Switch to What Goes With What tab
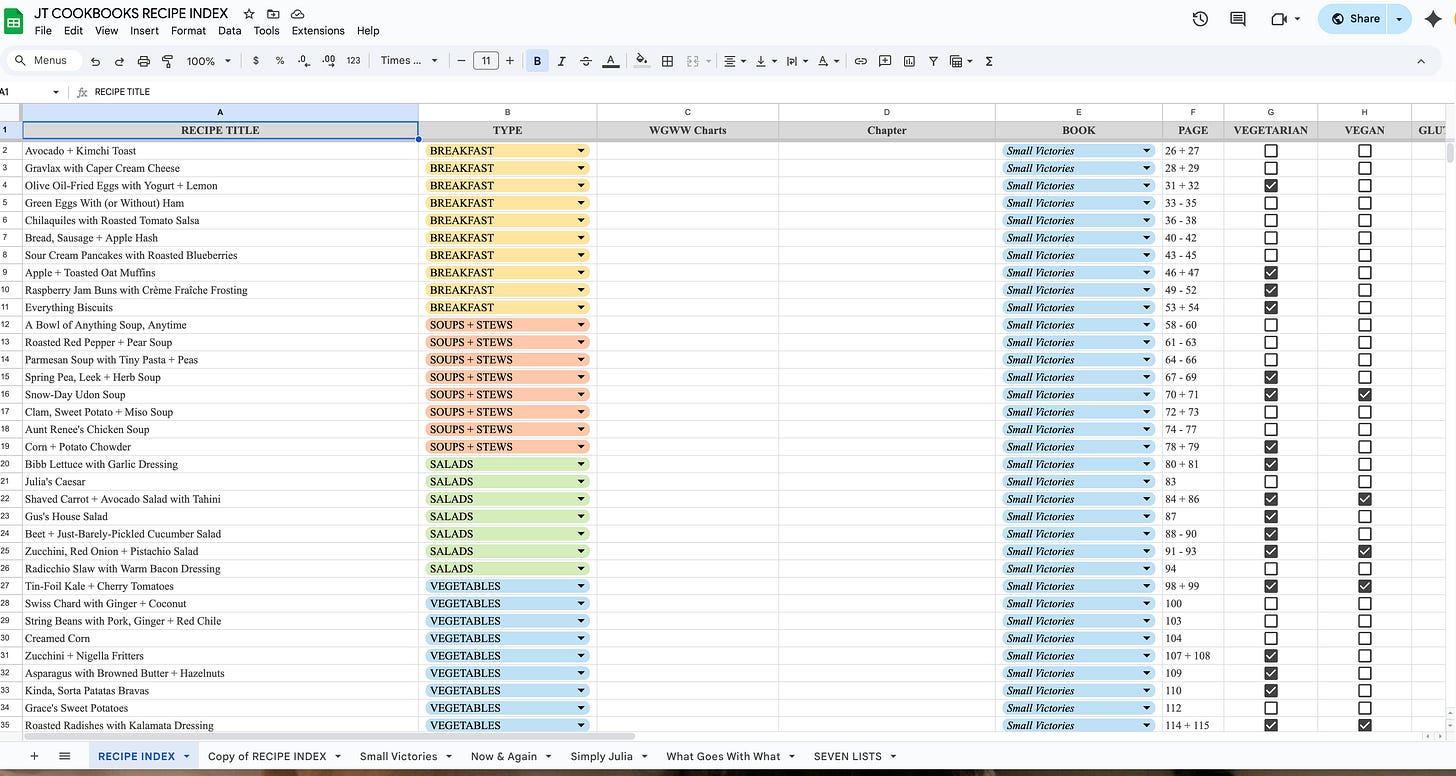Viewport: 1456px width, 776px height. point(731,756)
